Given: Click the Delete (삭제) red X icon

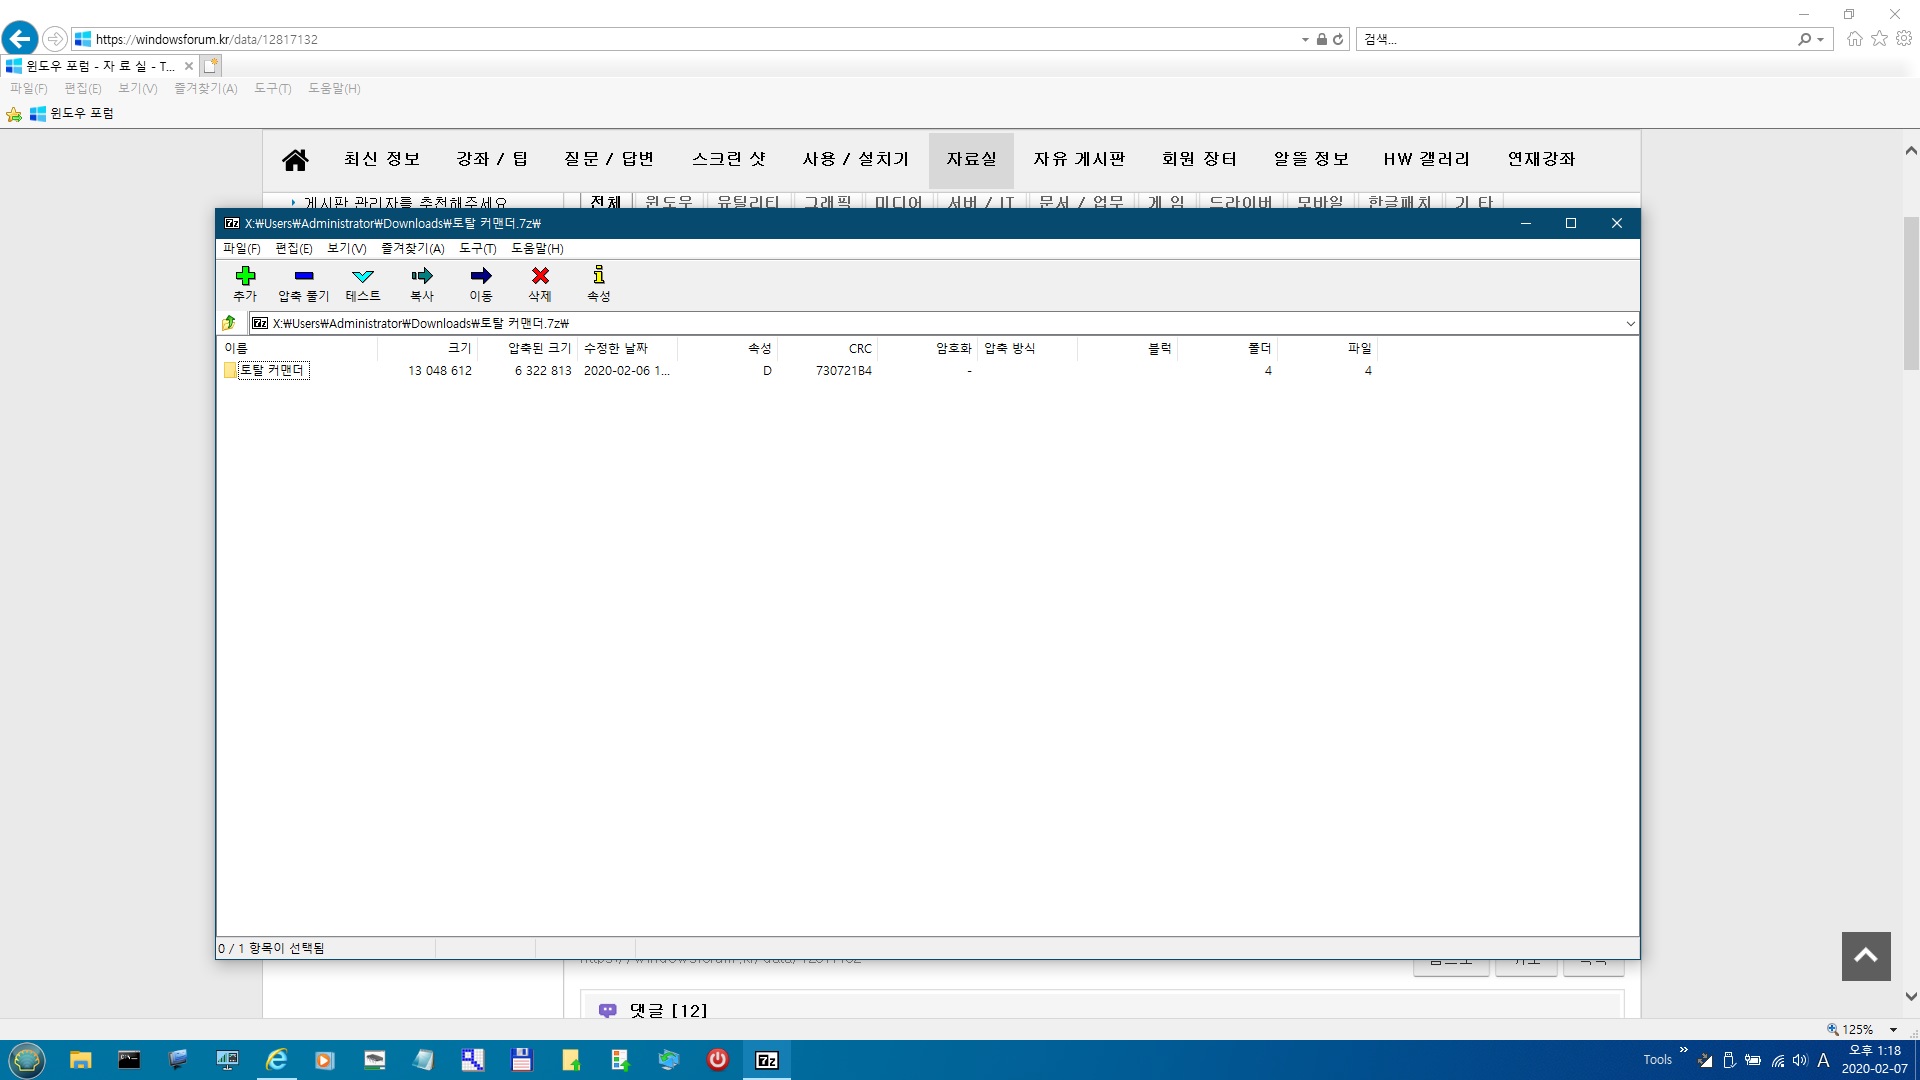Looking at the screenshot, I should [540, 276].
